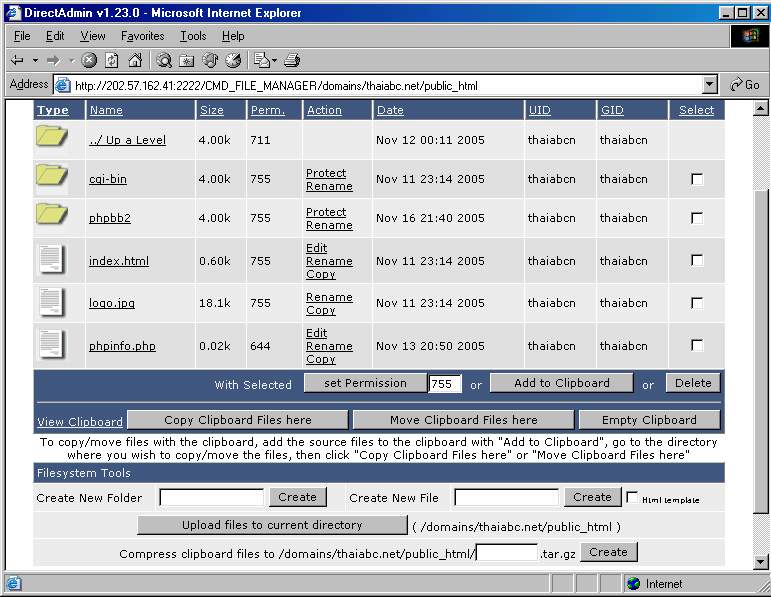Click the Edit link for index.html
The image size is (771, 597).
[x=316, y=248]
